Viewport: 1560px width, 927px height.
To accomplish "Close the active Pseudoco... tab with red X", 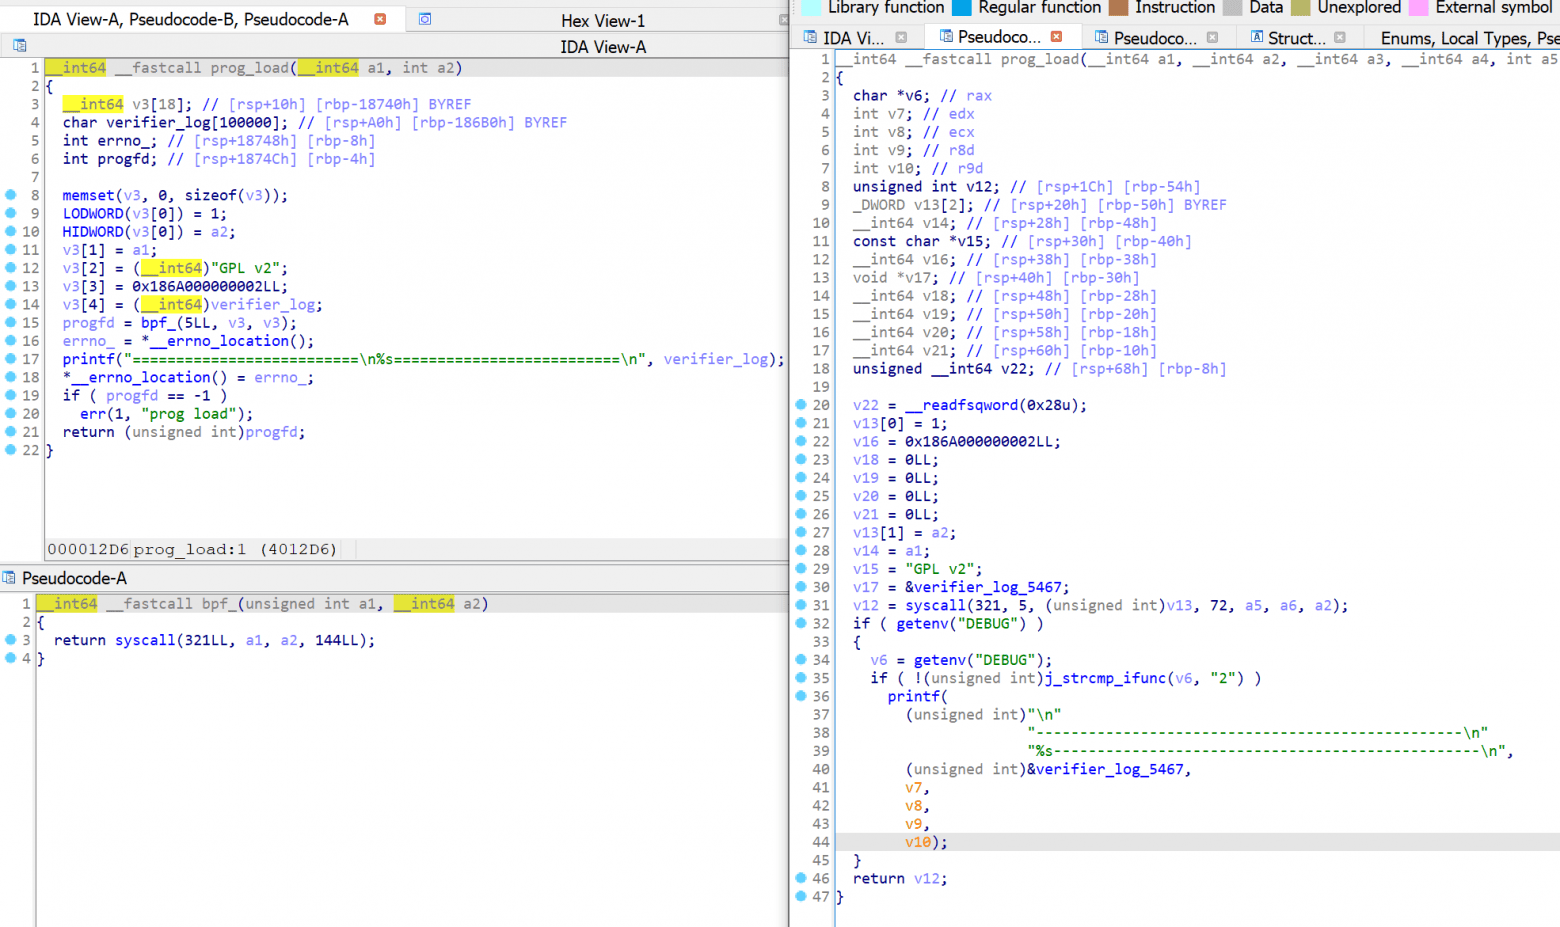I will pos(1056,37).
